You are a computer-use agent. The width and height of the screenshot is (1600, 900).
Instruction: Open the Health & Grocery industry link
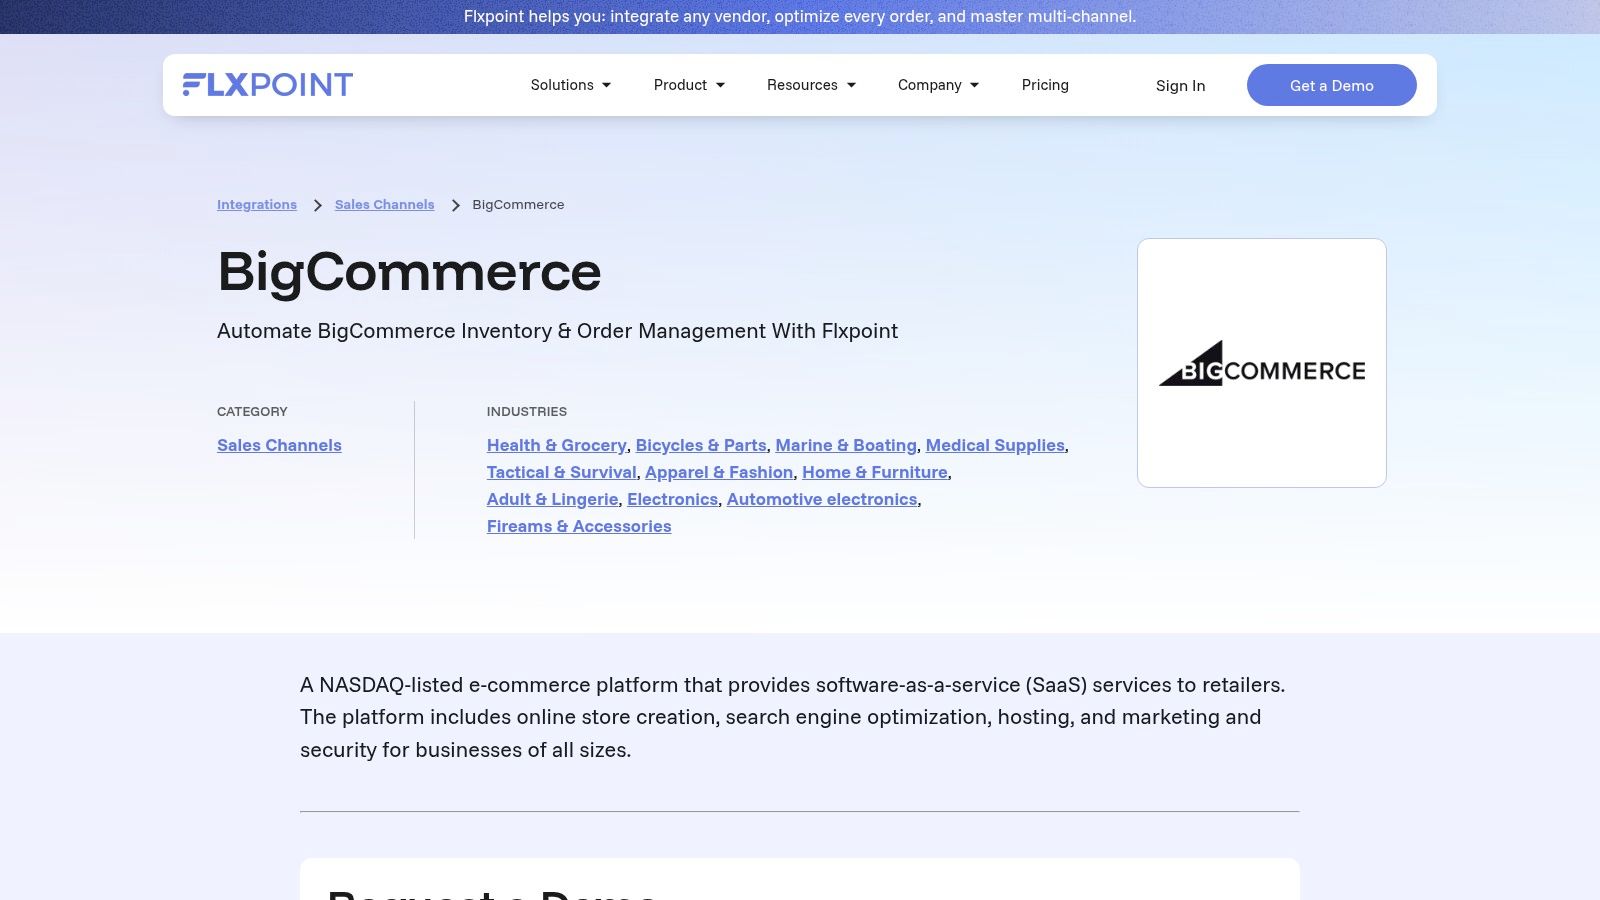pos(556,446)
